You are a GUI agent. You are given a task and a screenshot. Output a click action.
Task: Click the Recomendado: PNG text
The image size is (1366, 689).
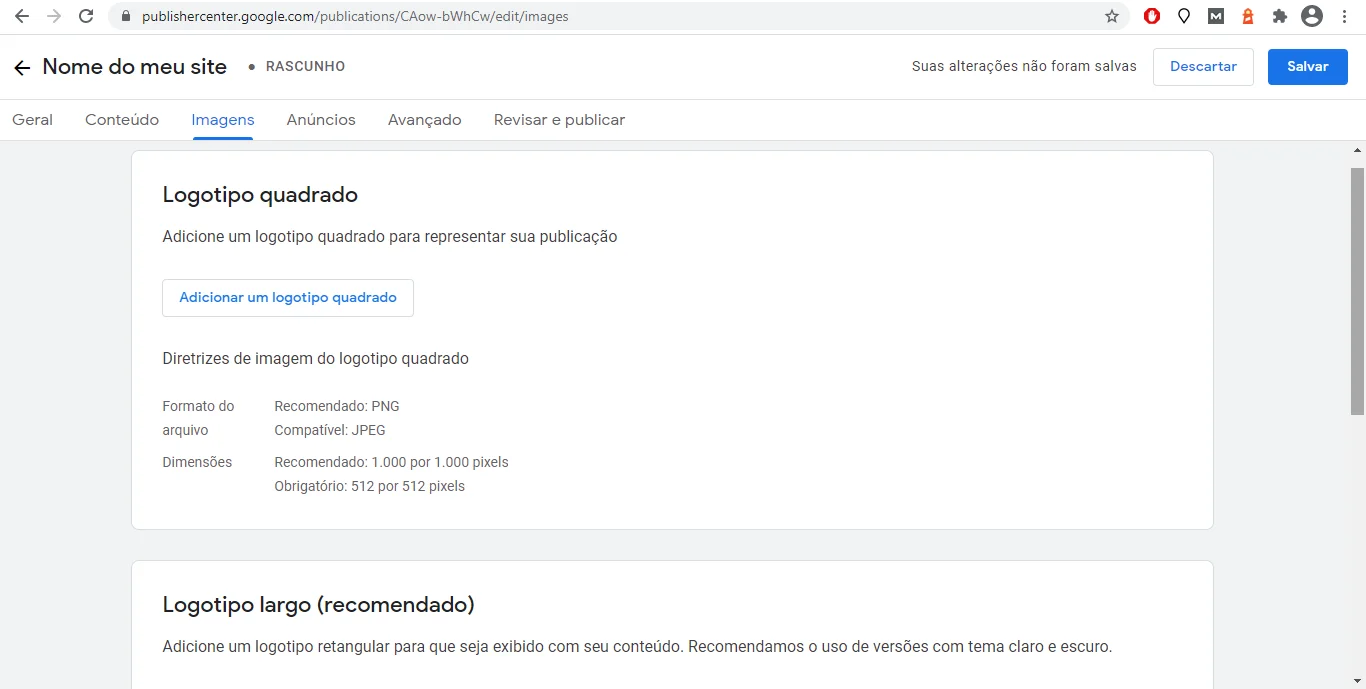(x=337, y=406)
